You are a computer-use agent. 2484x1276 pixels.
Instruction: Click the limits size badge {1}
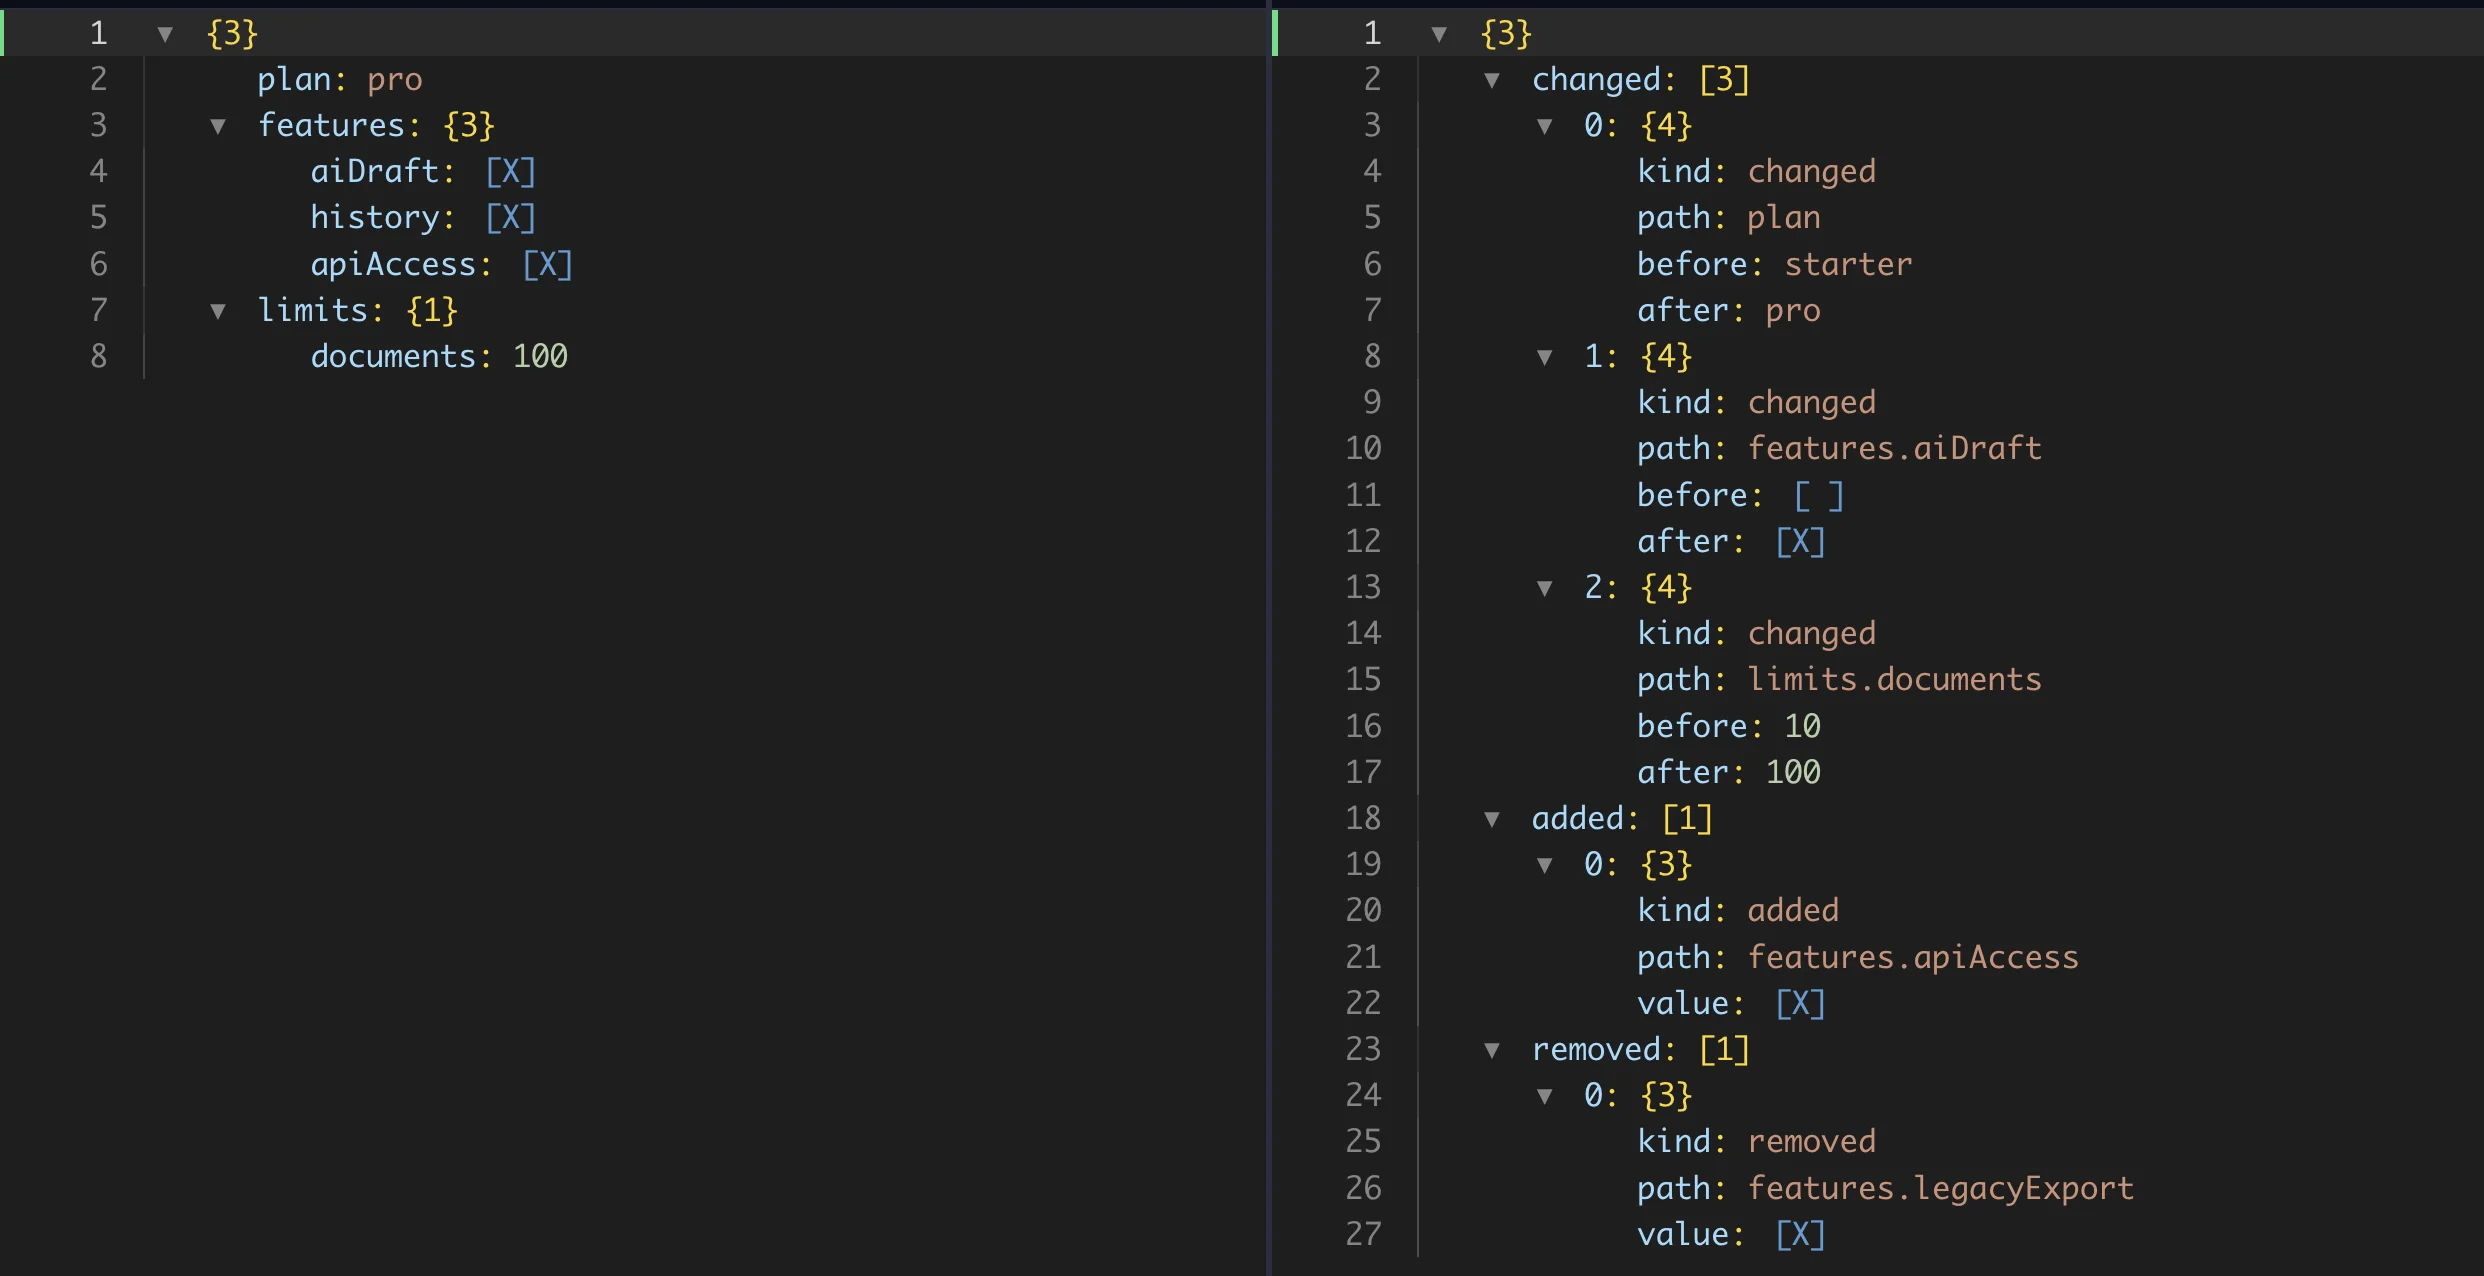point(432,311)
